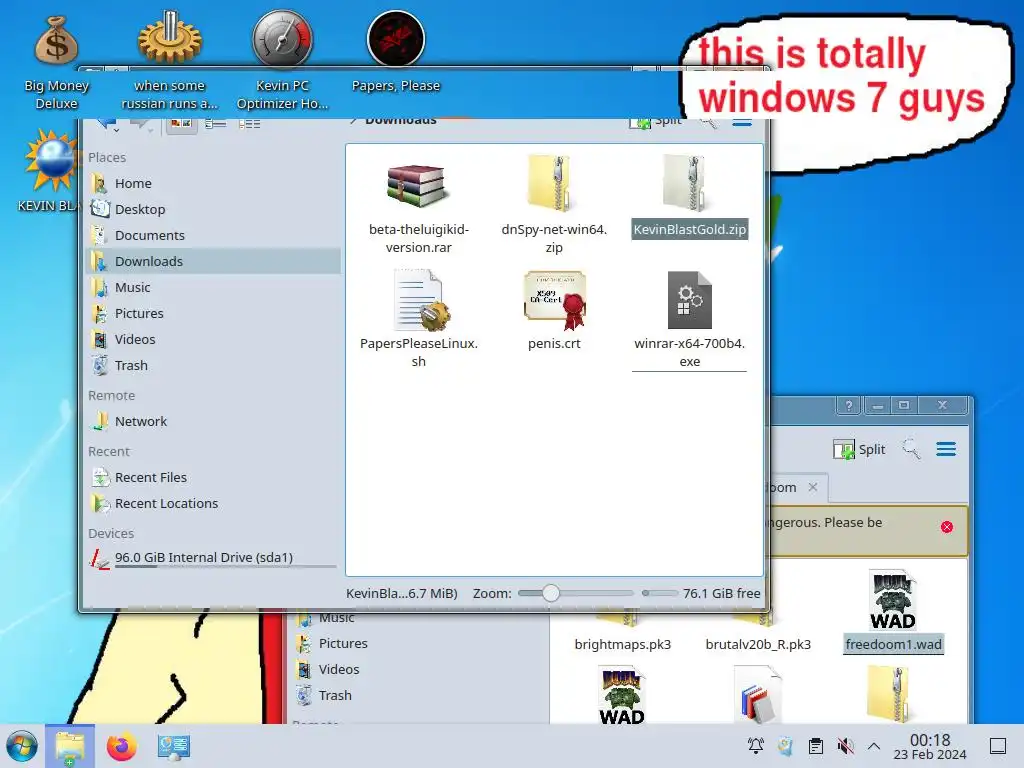Click the zoom slider handle in the status bar
Image resolution: width=1024 pixels, height=768 pixels.
(x=551, y=593)
